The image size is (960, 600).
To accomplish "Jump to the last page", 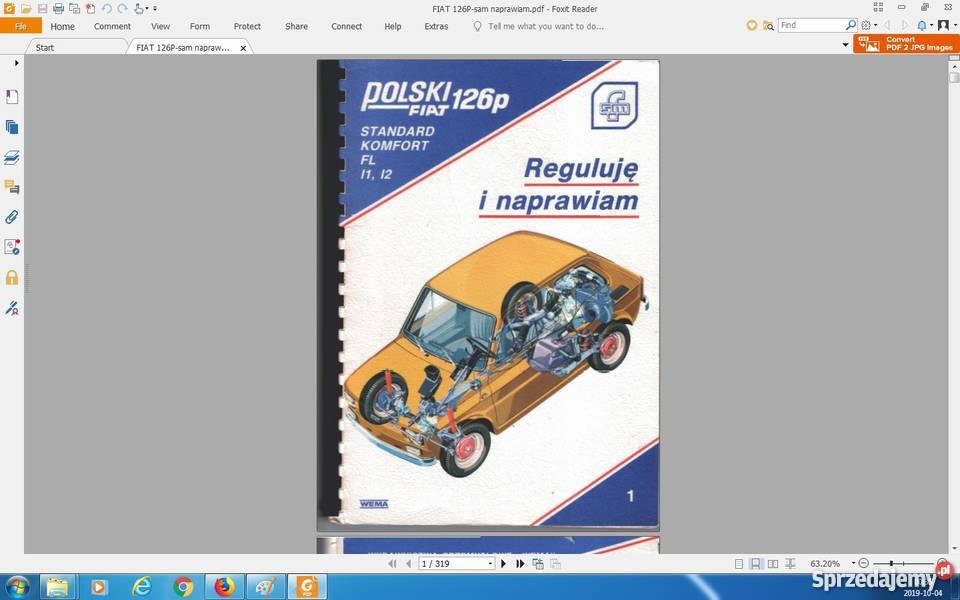I will tap(520, 564).
